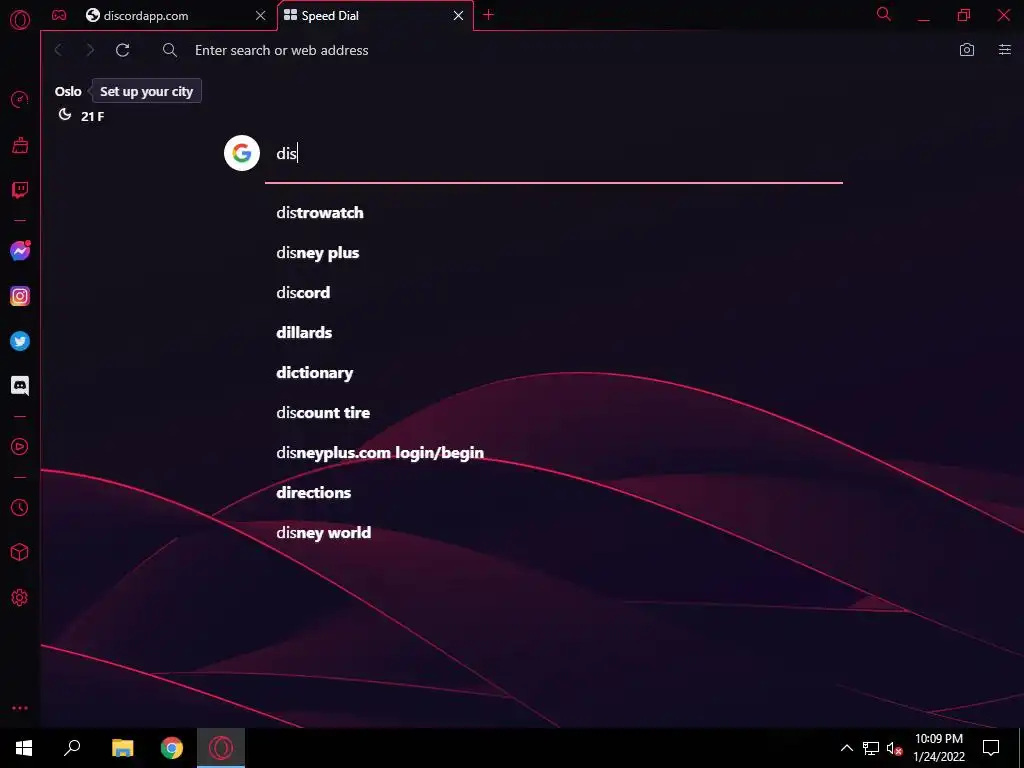Take a snapshot with camera icon
Viewport: 1024px width, 768px height.
click(967, 50)
